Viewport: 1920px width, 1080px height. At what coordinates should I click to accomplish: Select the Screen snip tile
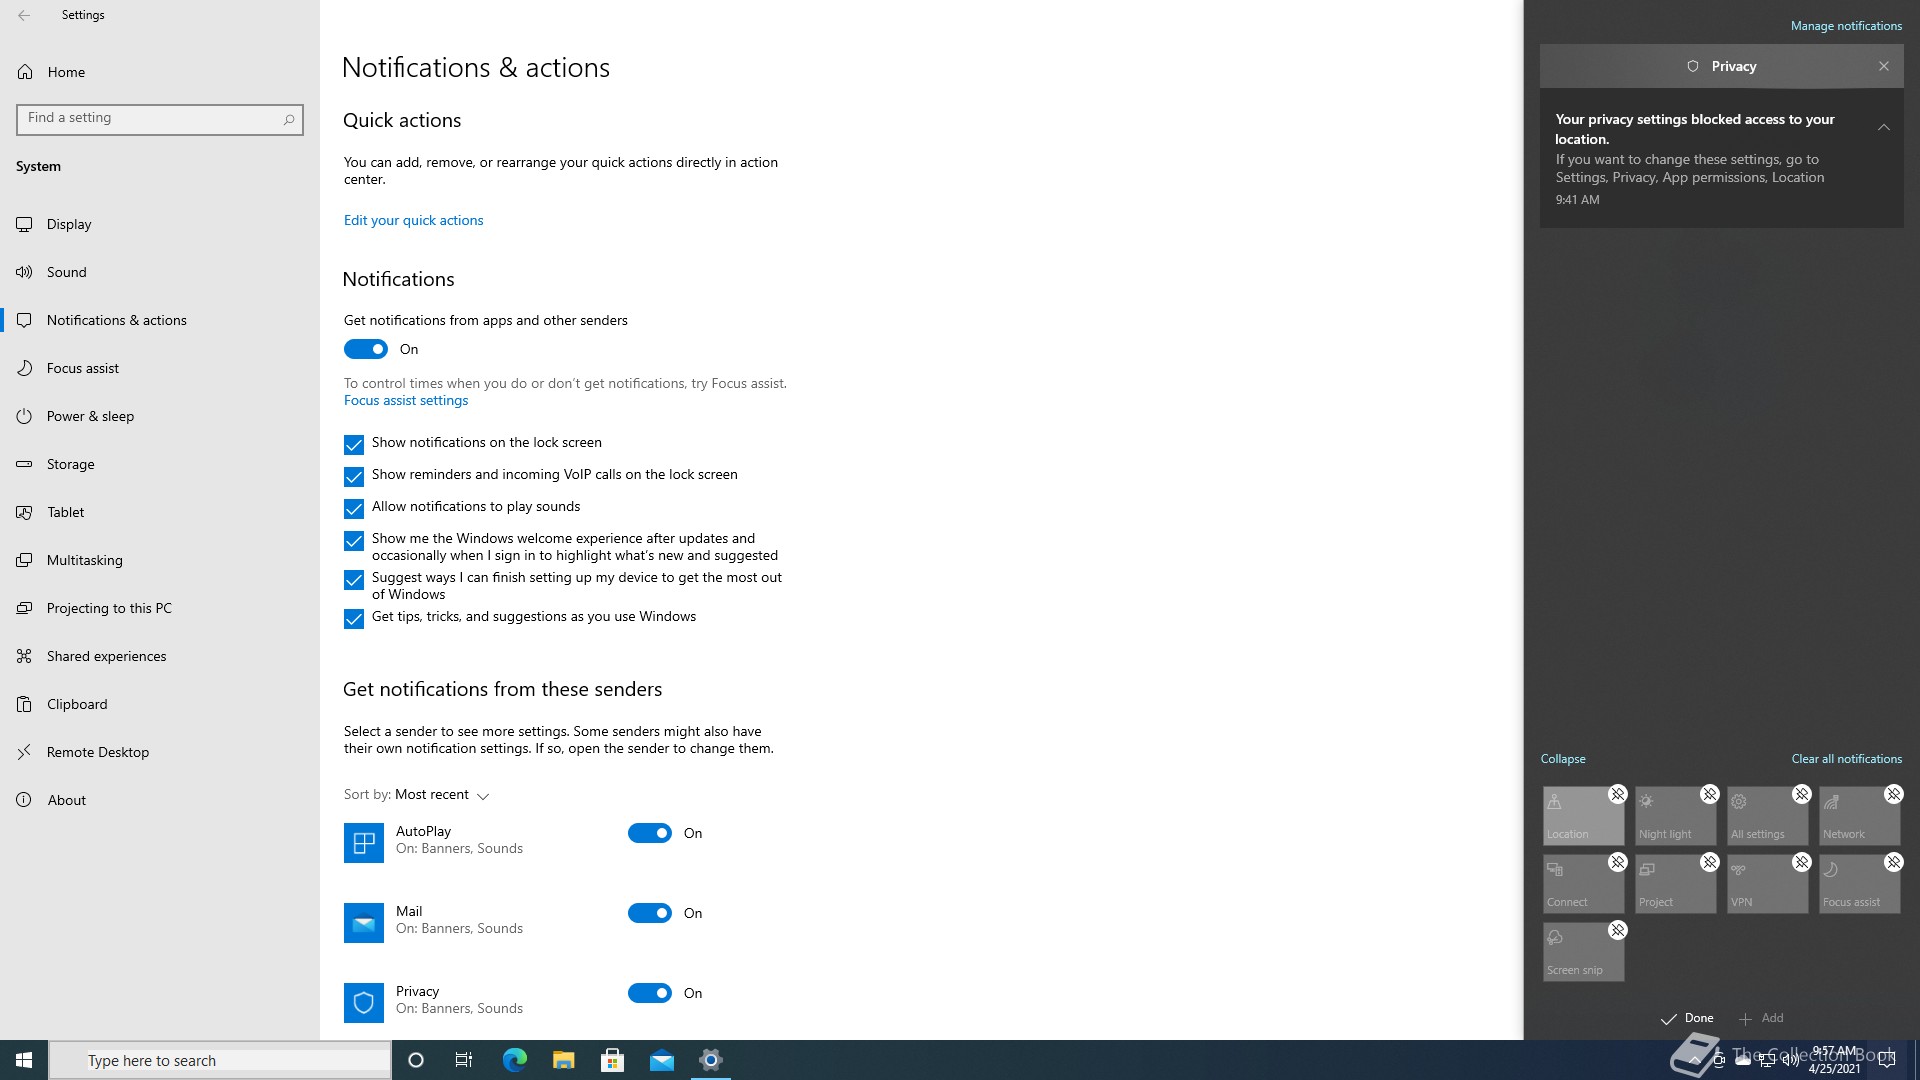pos(1583,952)
